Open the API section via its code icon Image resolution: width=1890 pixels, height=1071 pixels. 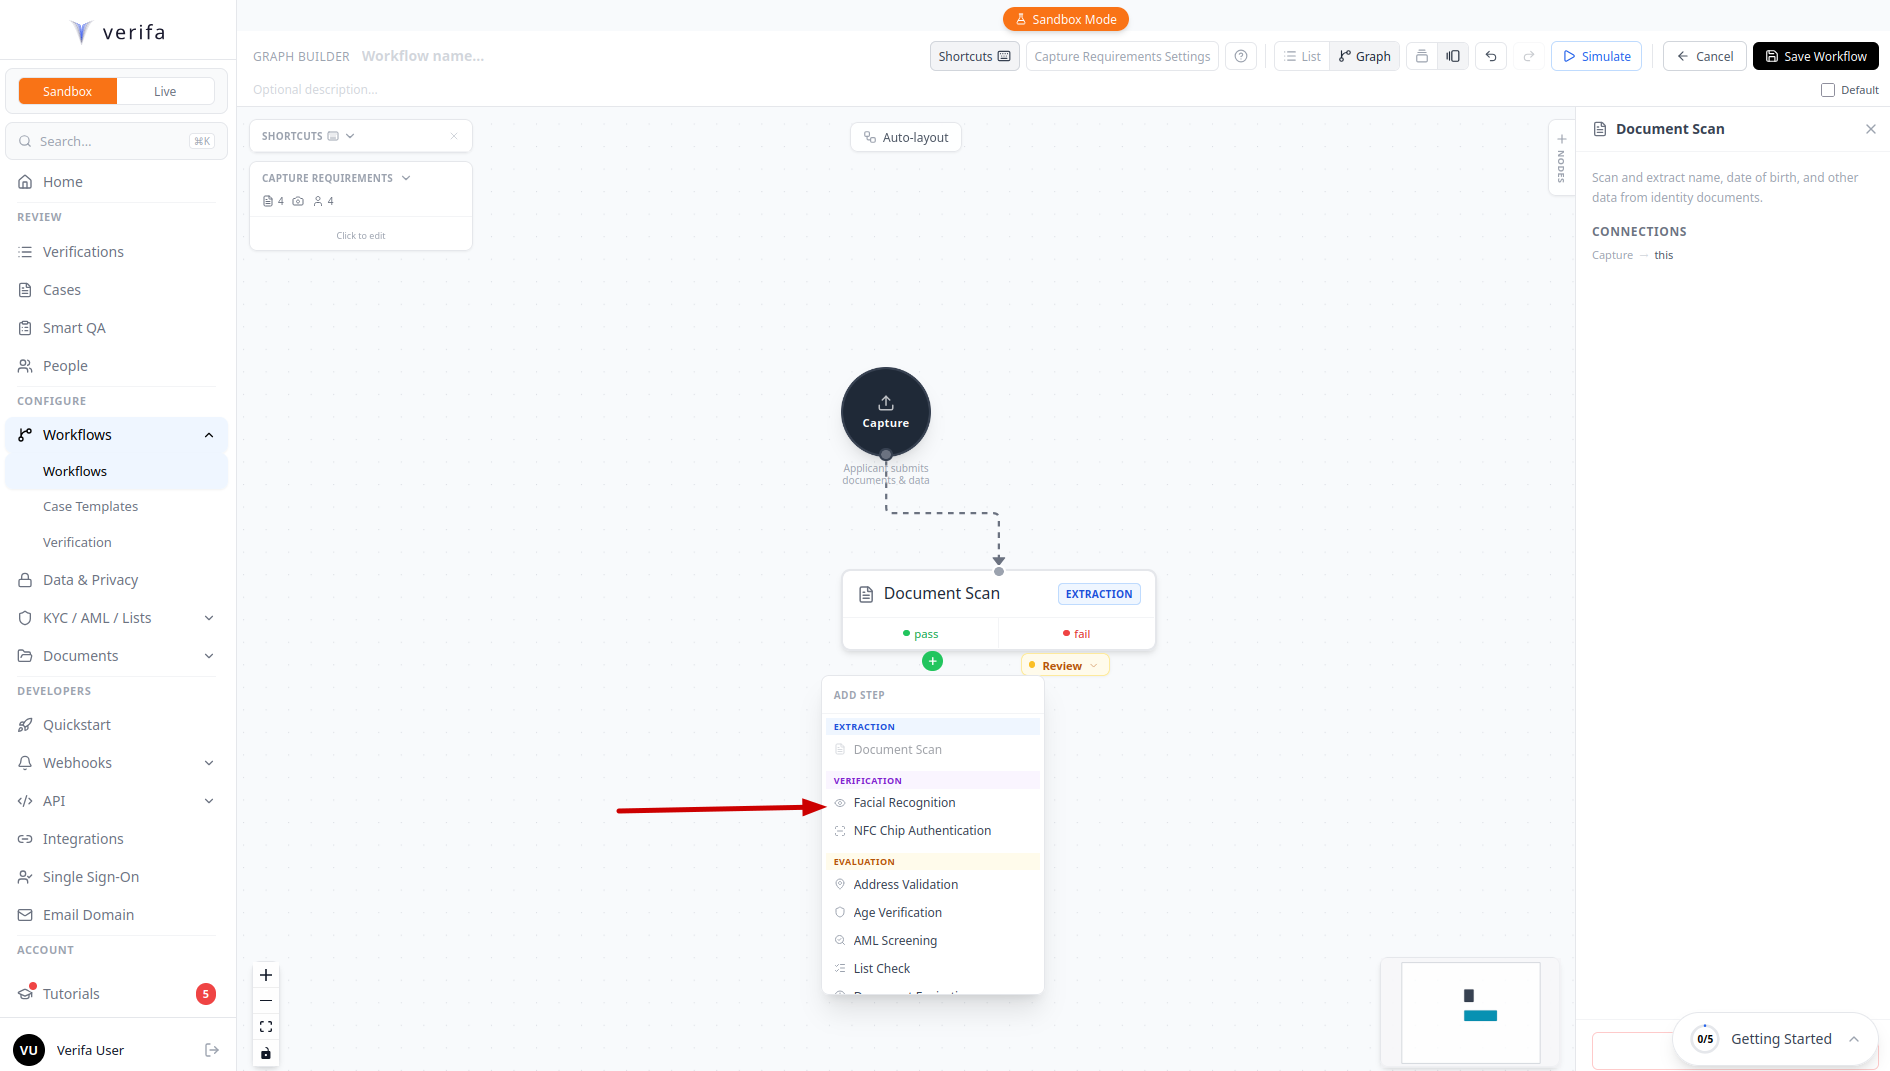pyautogui.click(x=24, y=800)
